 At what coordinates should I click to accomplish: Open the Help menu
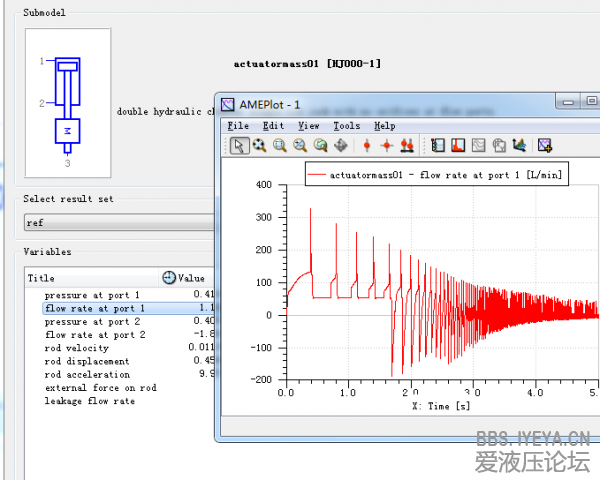pos(384,126)
